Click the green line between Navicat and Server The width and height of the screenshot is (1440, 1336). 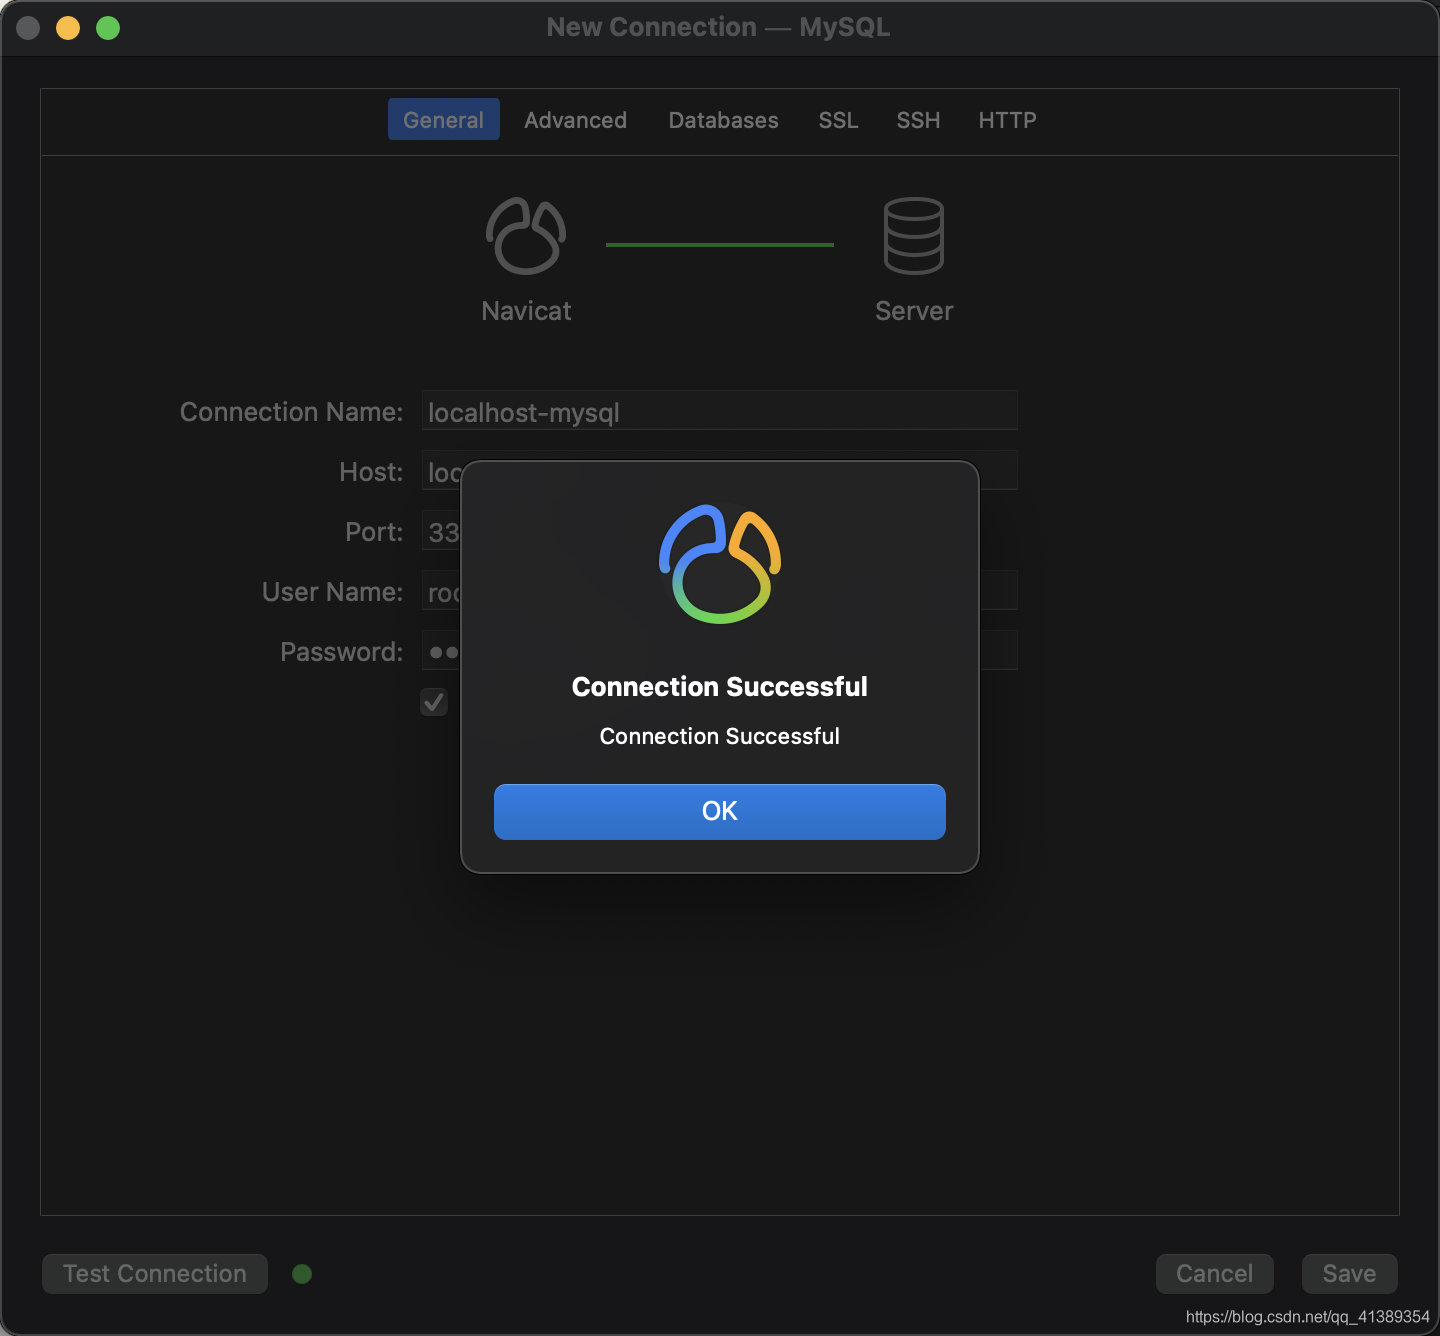point(720,244)
